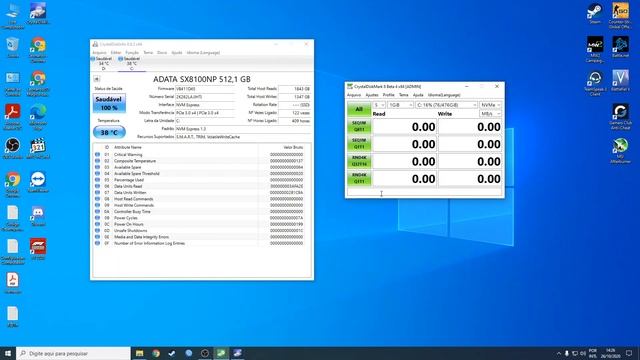Open Media Player Classic 321 shortcut

38,148
